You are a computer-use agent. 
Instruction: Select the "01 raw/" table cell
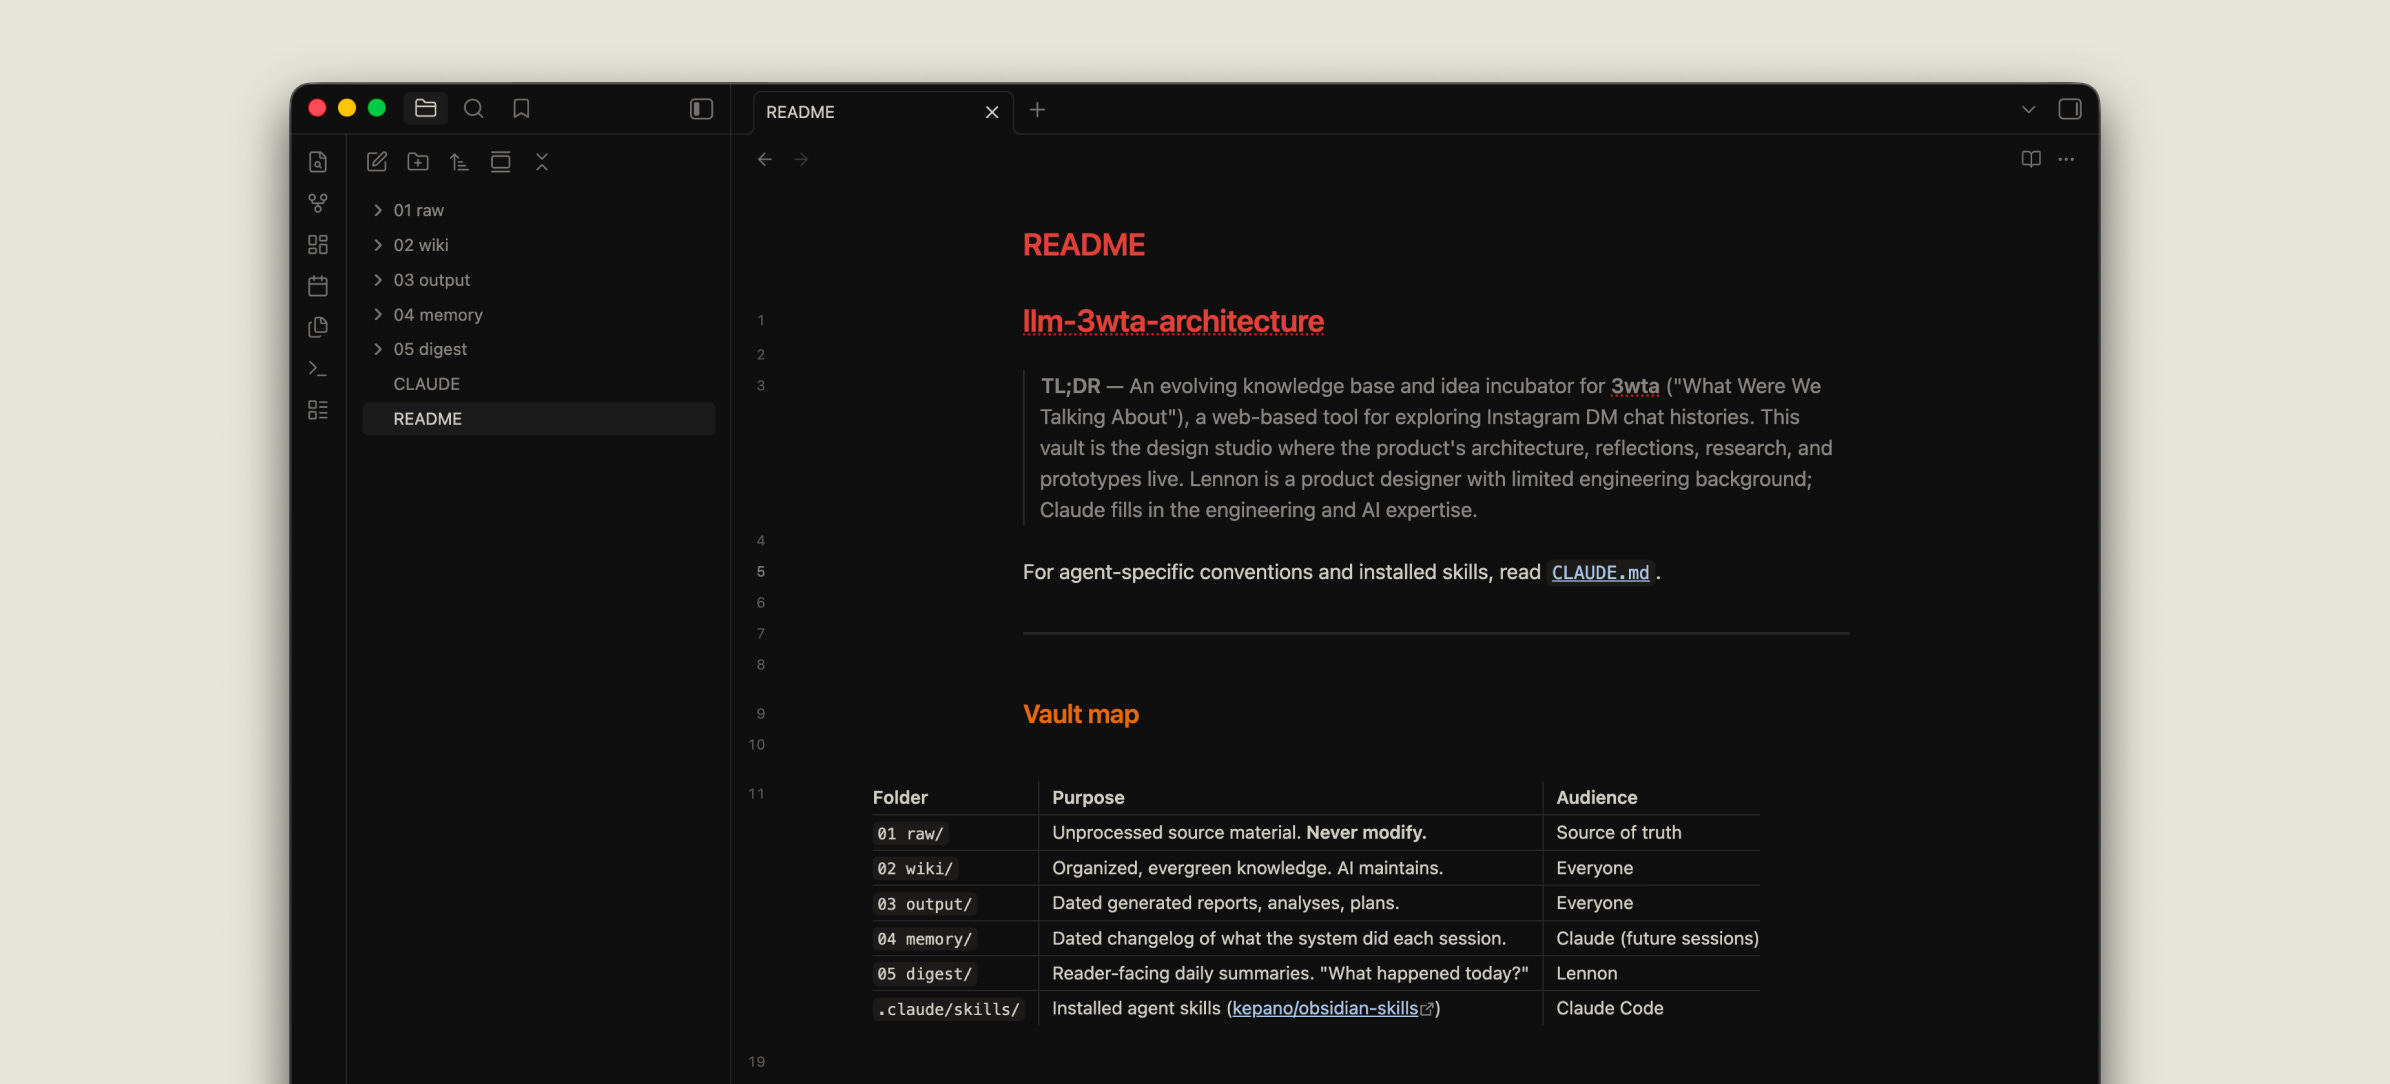[910, 834]
